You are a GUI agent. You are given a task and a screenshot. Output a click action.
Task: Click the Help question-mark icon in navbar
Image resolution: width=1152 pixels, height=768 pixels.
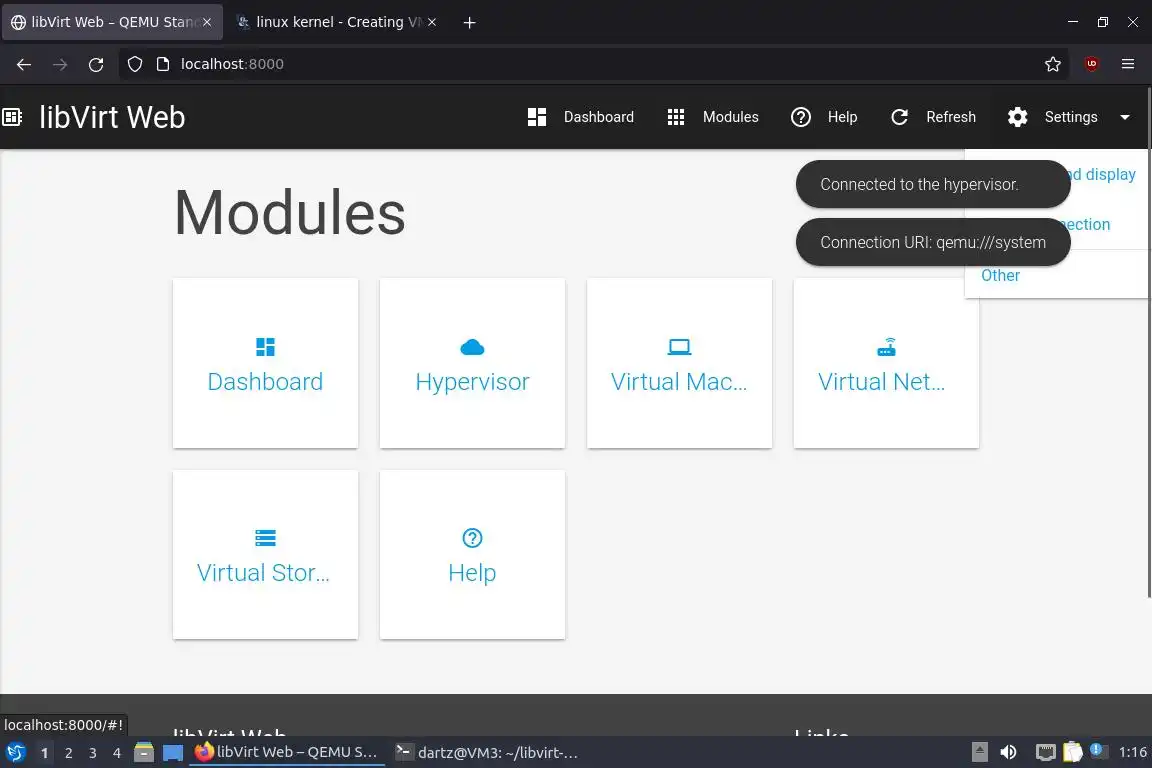point(801,117)
